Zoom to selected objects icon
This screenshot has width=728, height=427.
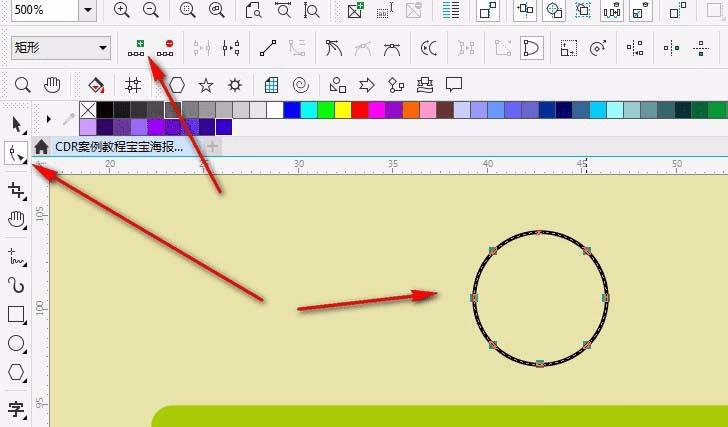[x=188, y=10]
